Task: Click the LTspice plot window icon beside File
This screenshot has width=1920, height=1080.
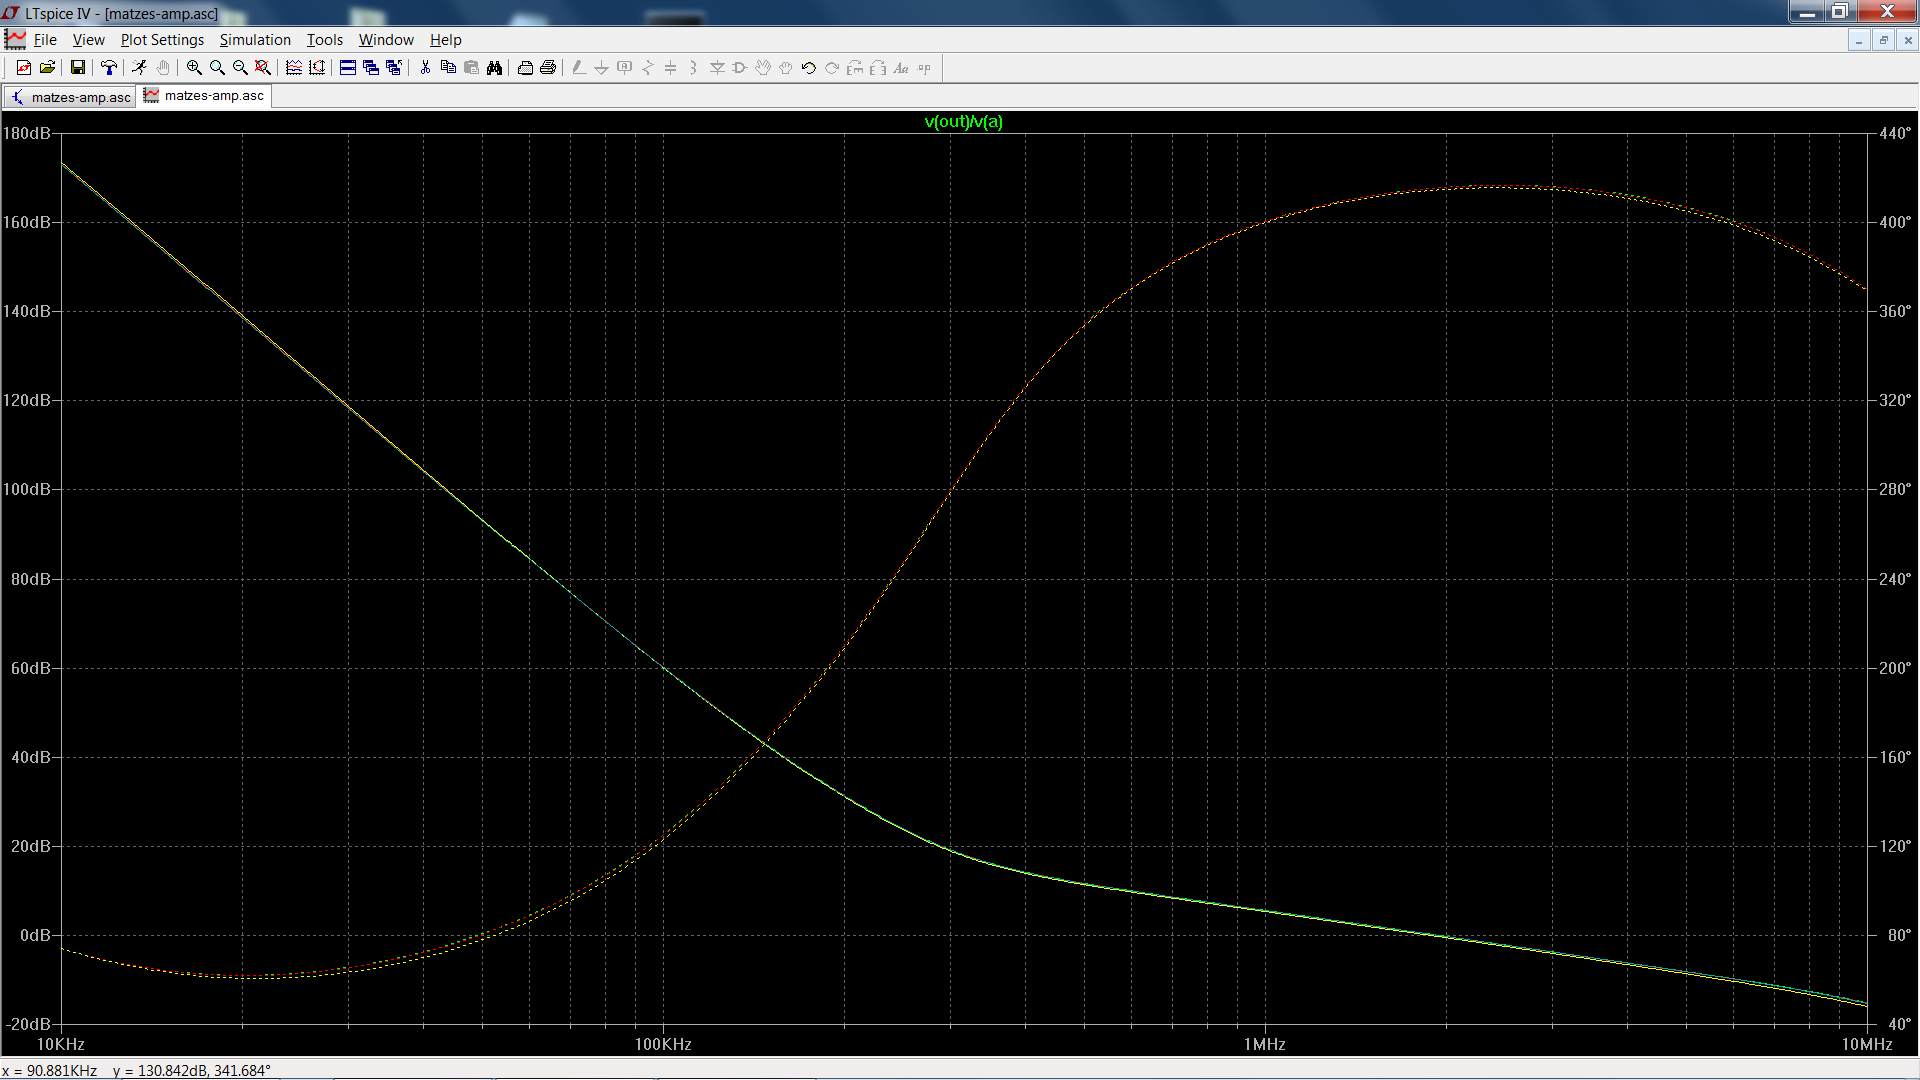Action: tap(16, 40)
